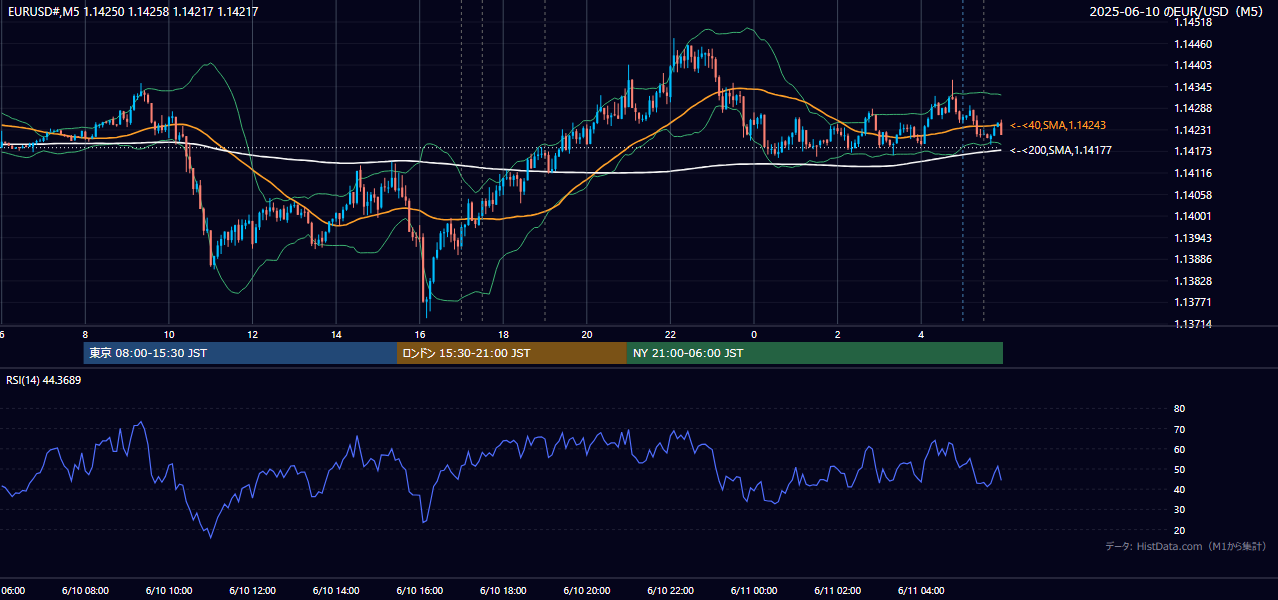Click hour label 10 under the price chart
The height and width of the screenshot is (600, 1278).
click(x=169, y=334)
